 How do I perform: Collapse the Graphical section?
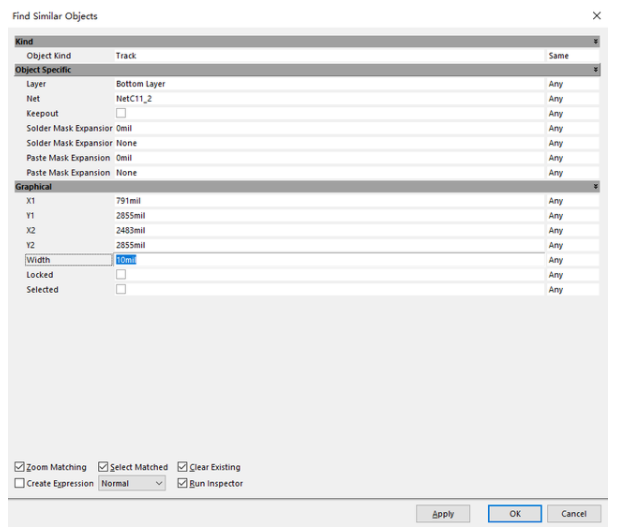[596, 186]
